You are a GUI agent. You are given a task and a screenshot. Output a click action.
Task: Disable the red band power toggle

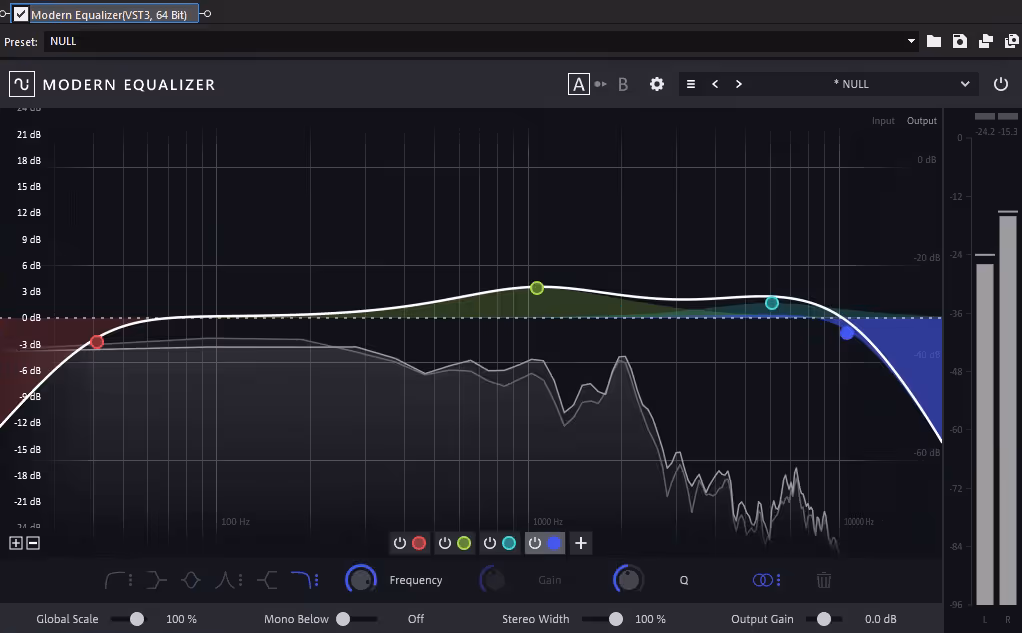[400, 543]
